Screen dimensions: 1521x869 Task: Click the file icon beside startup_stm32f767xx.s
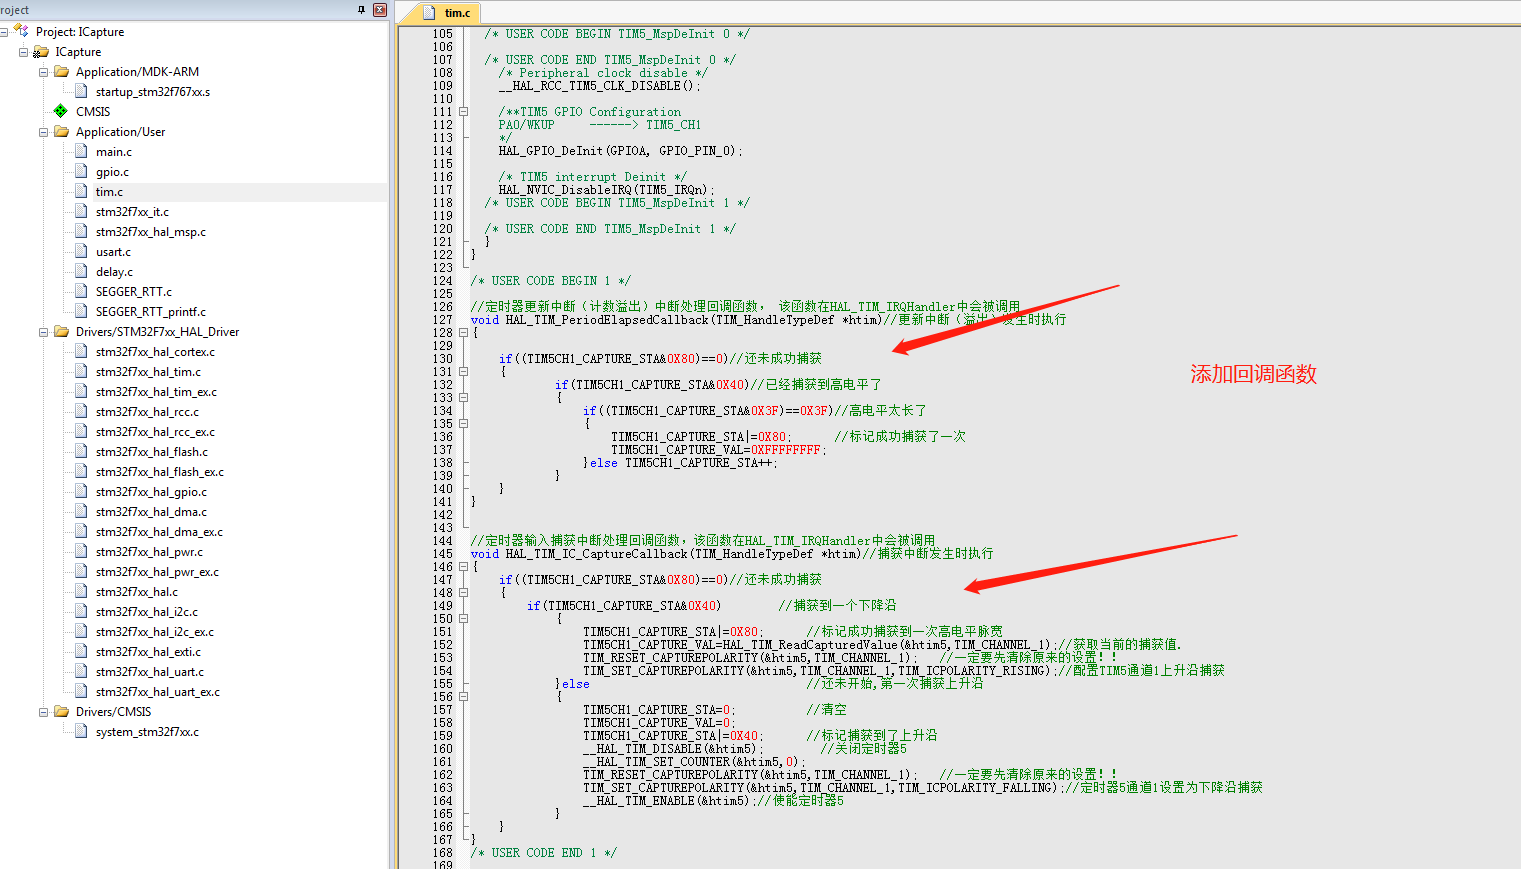pyautogui.click(x=81, y=91)
